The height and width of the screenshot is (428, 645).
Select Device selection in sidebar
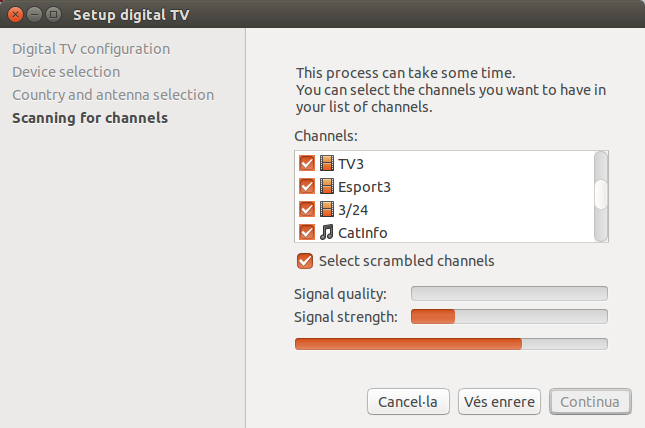click(66, 72)
